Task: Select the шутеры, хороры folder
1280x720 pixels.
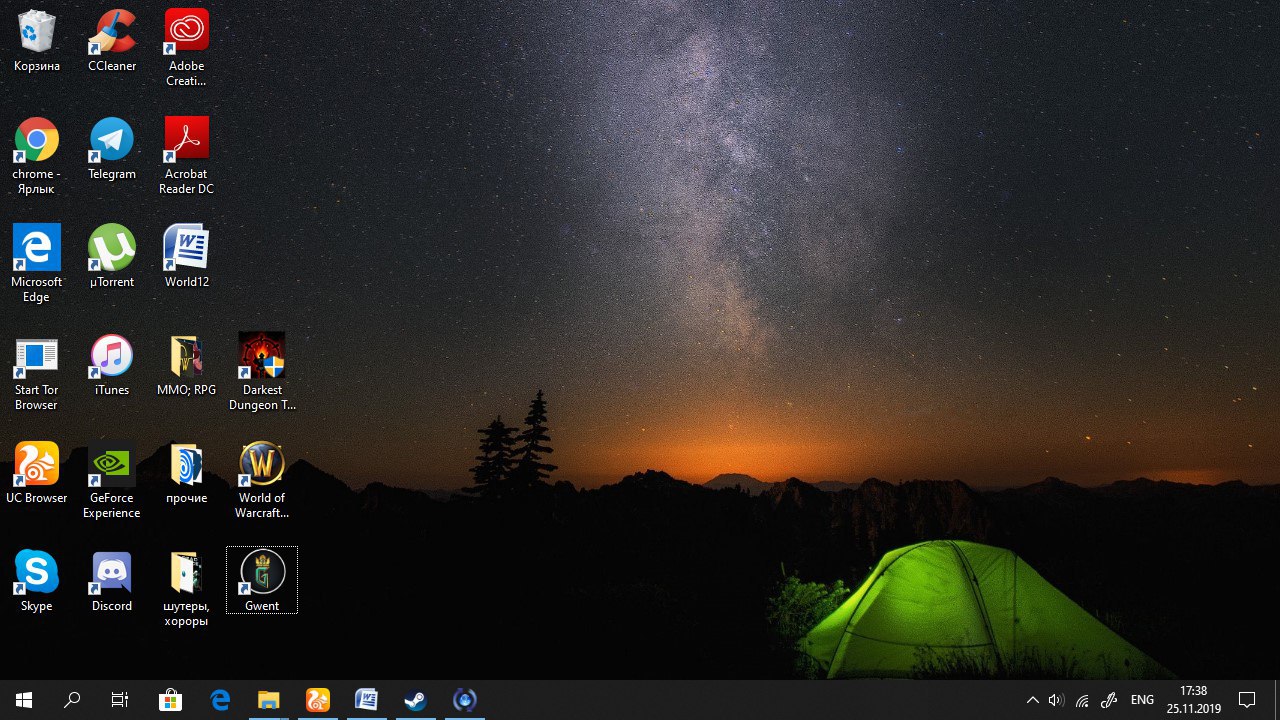Action: pos(186,588)
